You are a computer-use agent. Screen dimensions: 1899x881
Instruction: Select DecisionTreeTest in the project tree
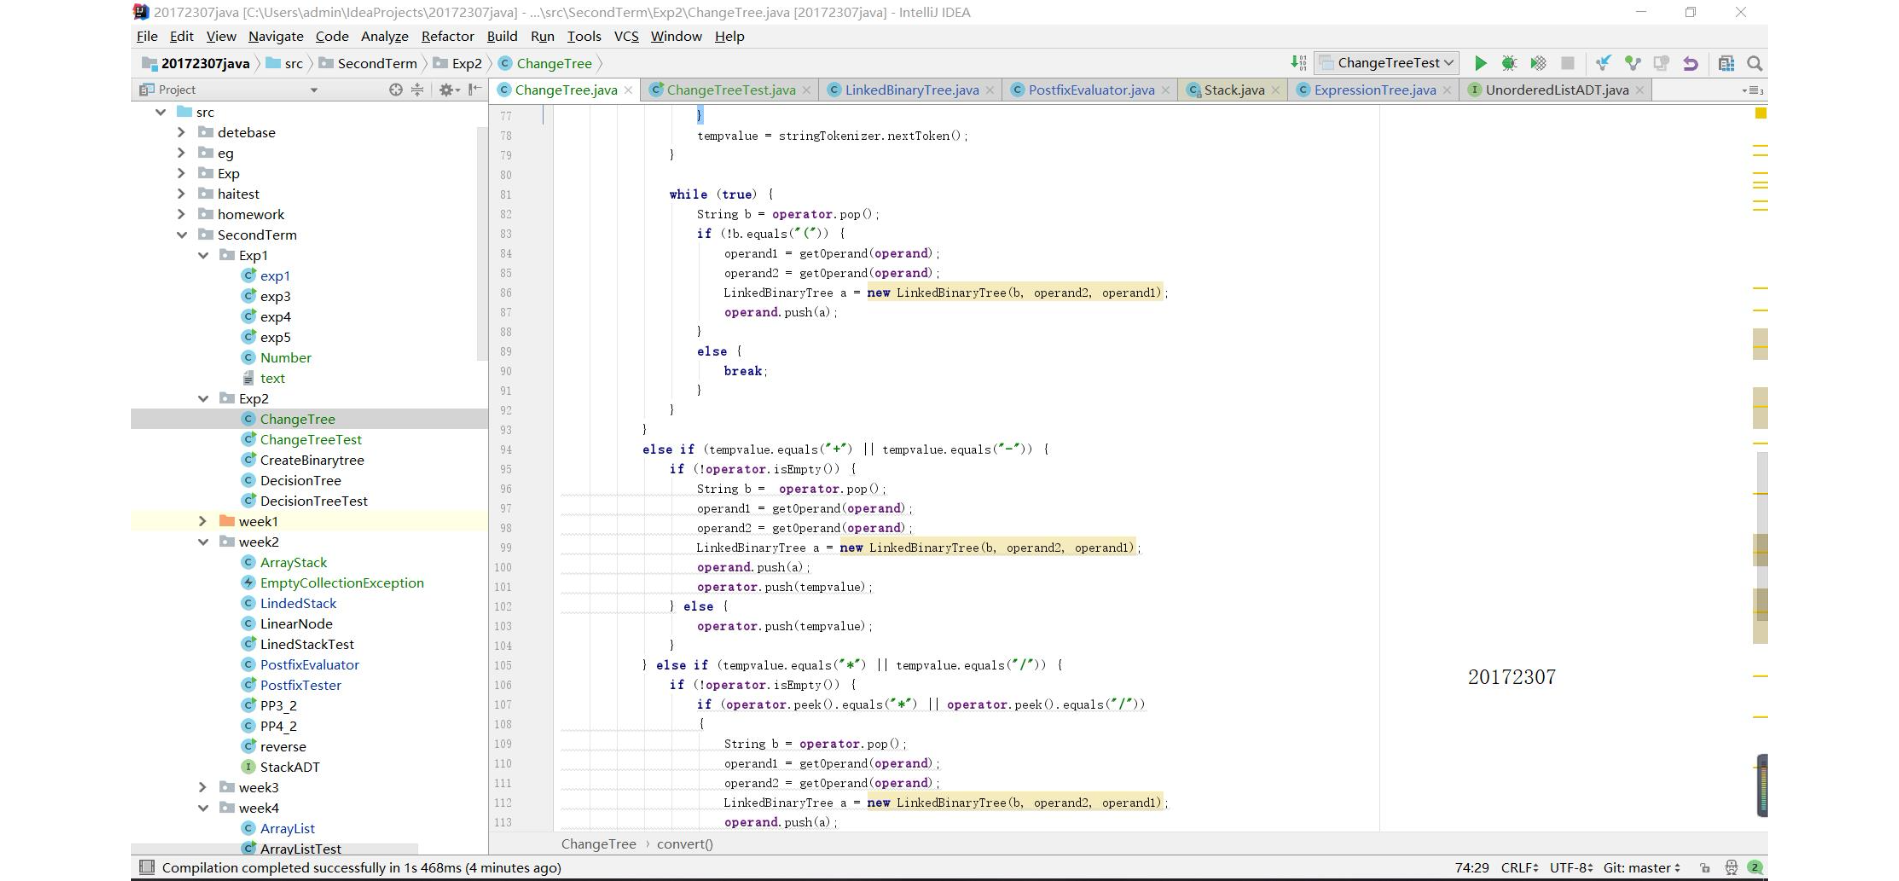[x=313, y=501]
